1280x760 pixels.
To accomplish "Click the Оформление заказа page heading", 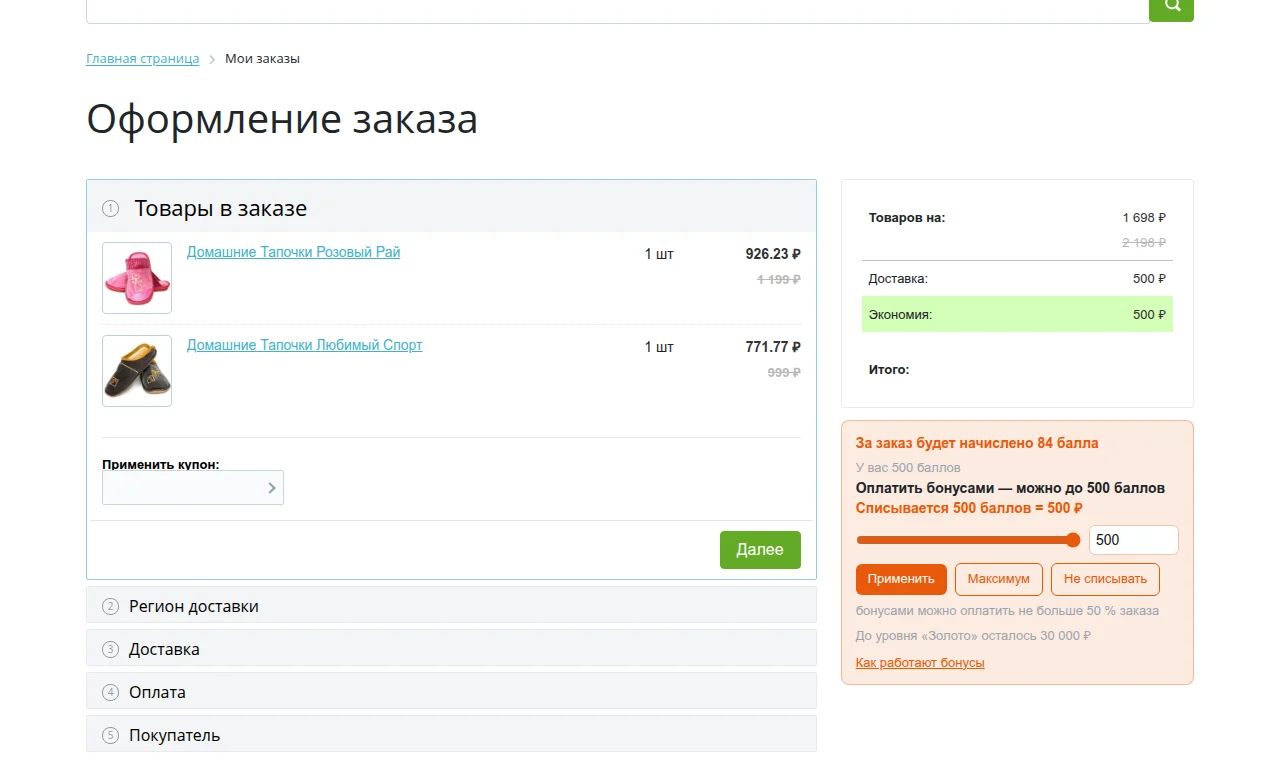I will (282, 119).
